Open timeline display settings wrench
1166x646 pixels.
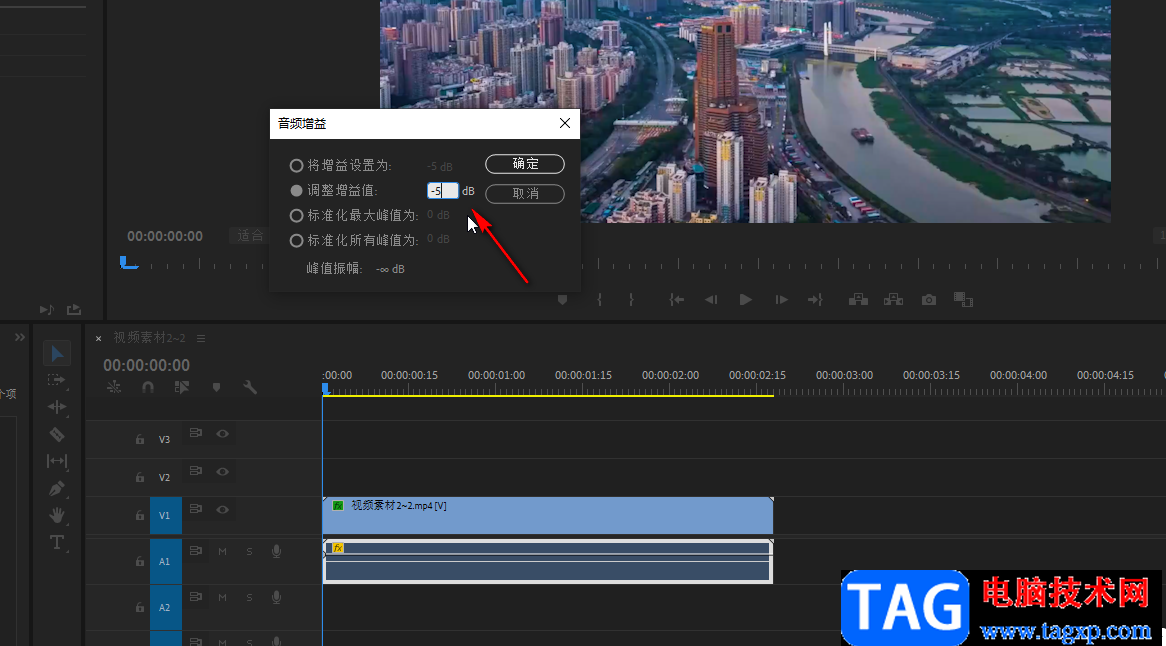pos(250,387)
